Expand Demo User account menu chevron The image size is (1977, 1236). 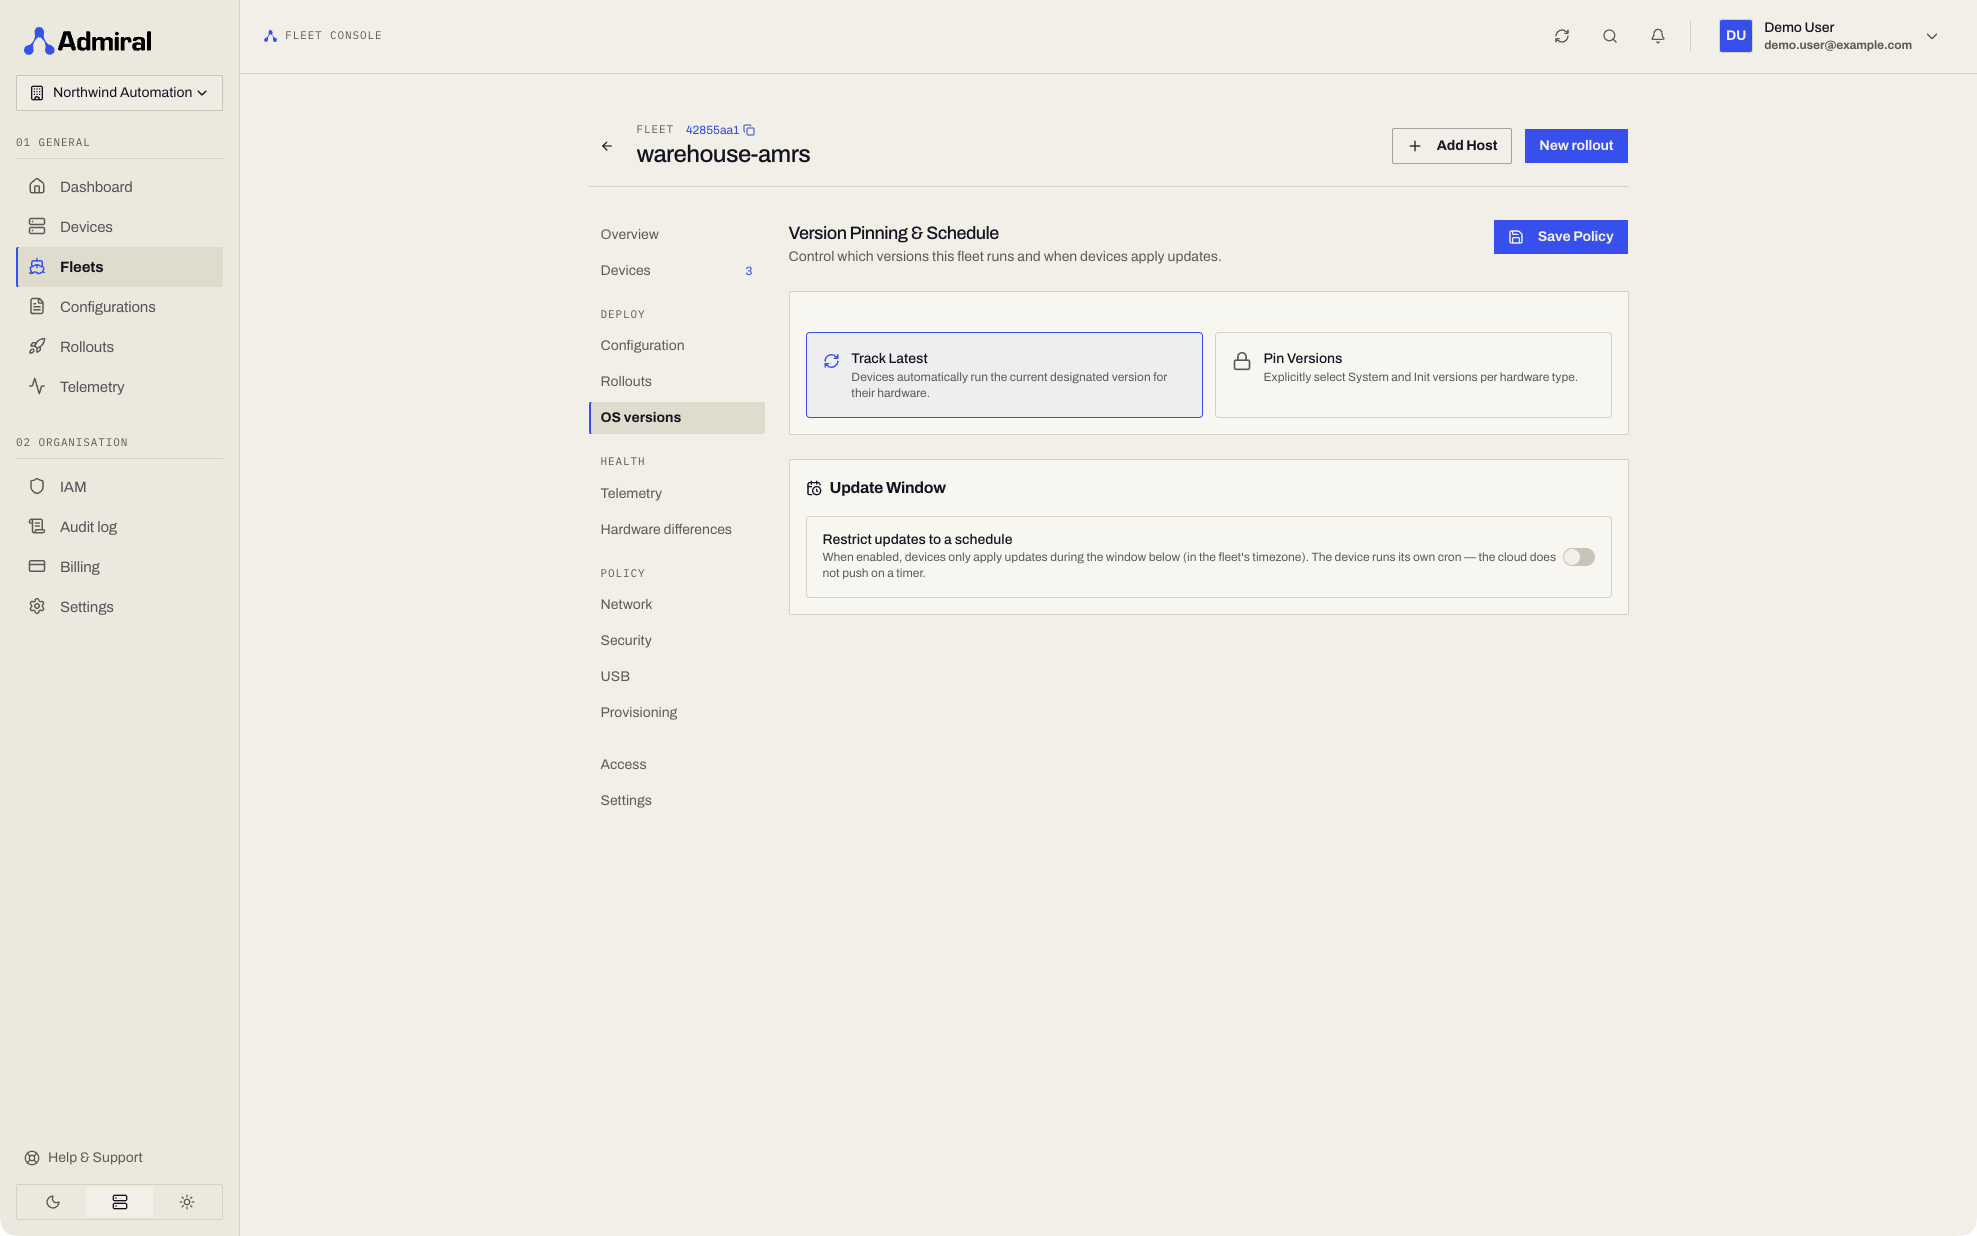tap(1932, 36)
